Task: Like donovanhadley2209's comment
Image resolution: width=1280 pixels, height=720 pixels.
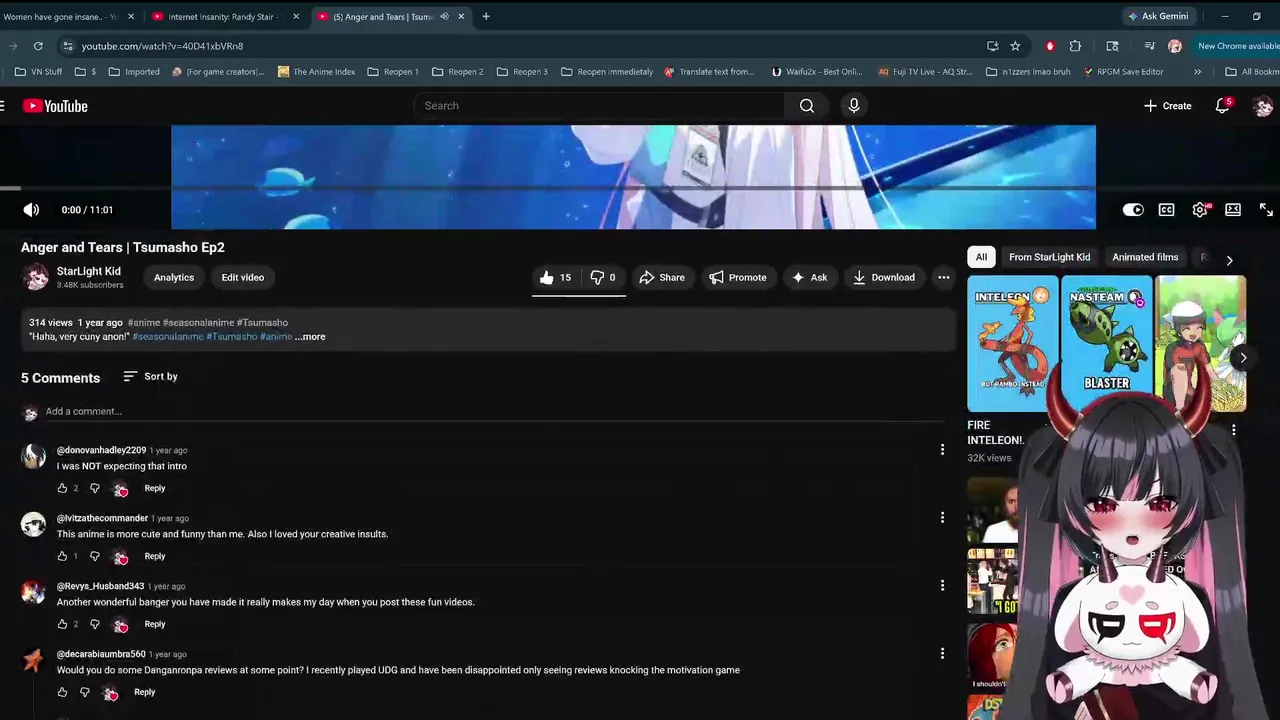Action: pyautogui.click(x=62, y=489)
